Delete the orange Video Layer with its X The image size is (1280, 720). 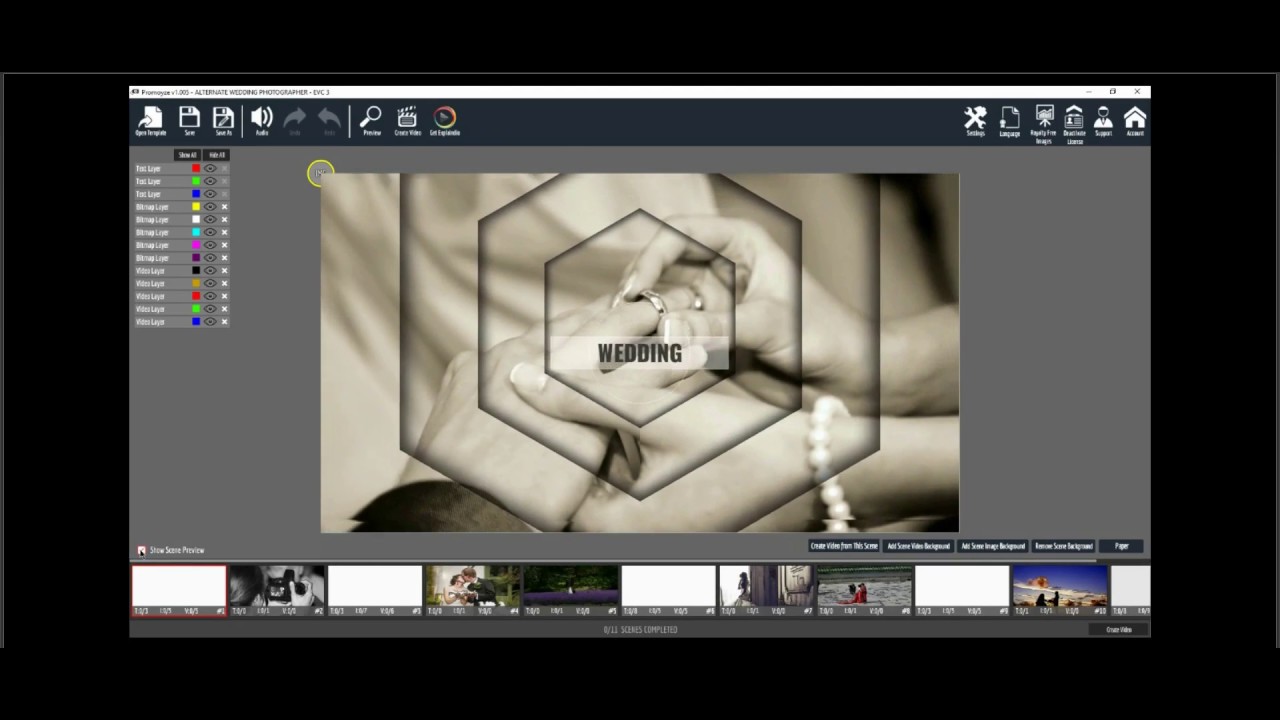pyautogui.click(x=224, y=283)
